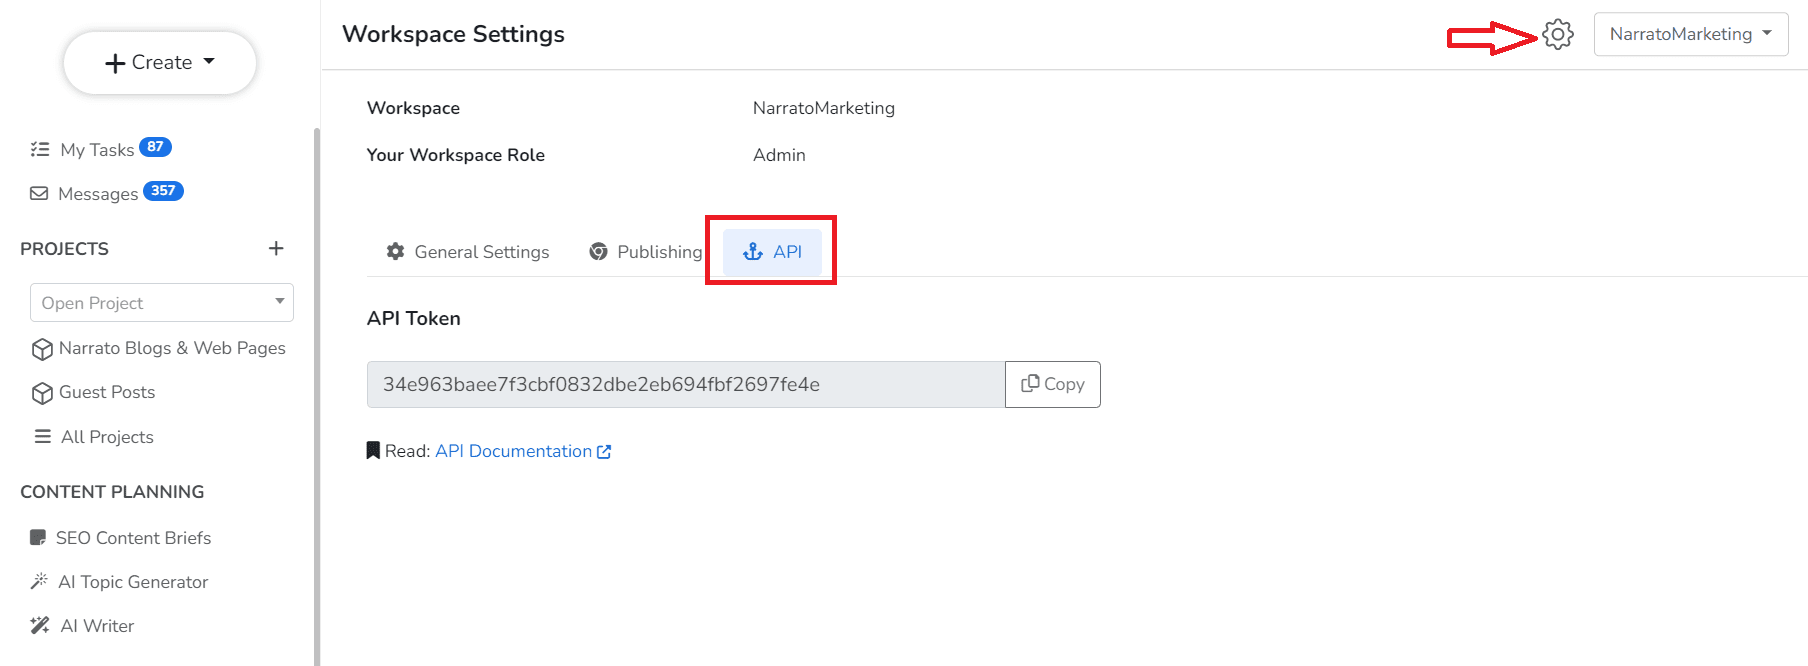Screen dimensions: 1808x666
Task: Click the Publishing tab icon
Action: 598,251
